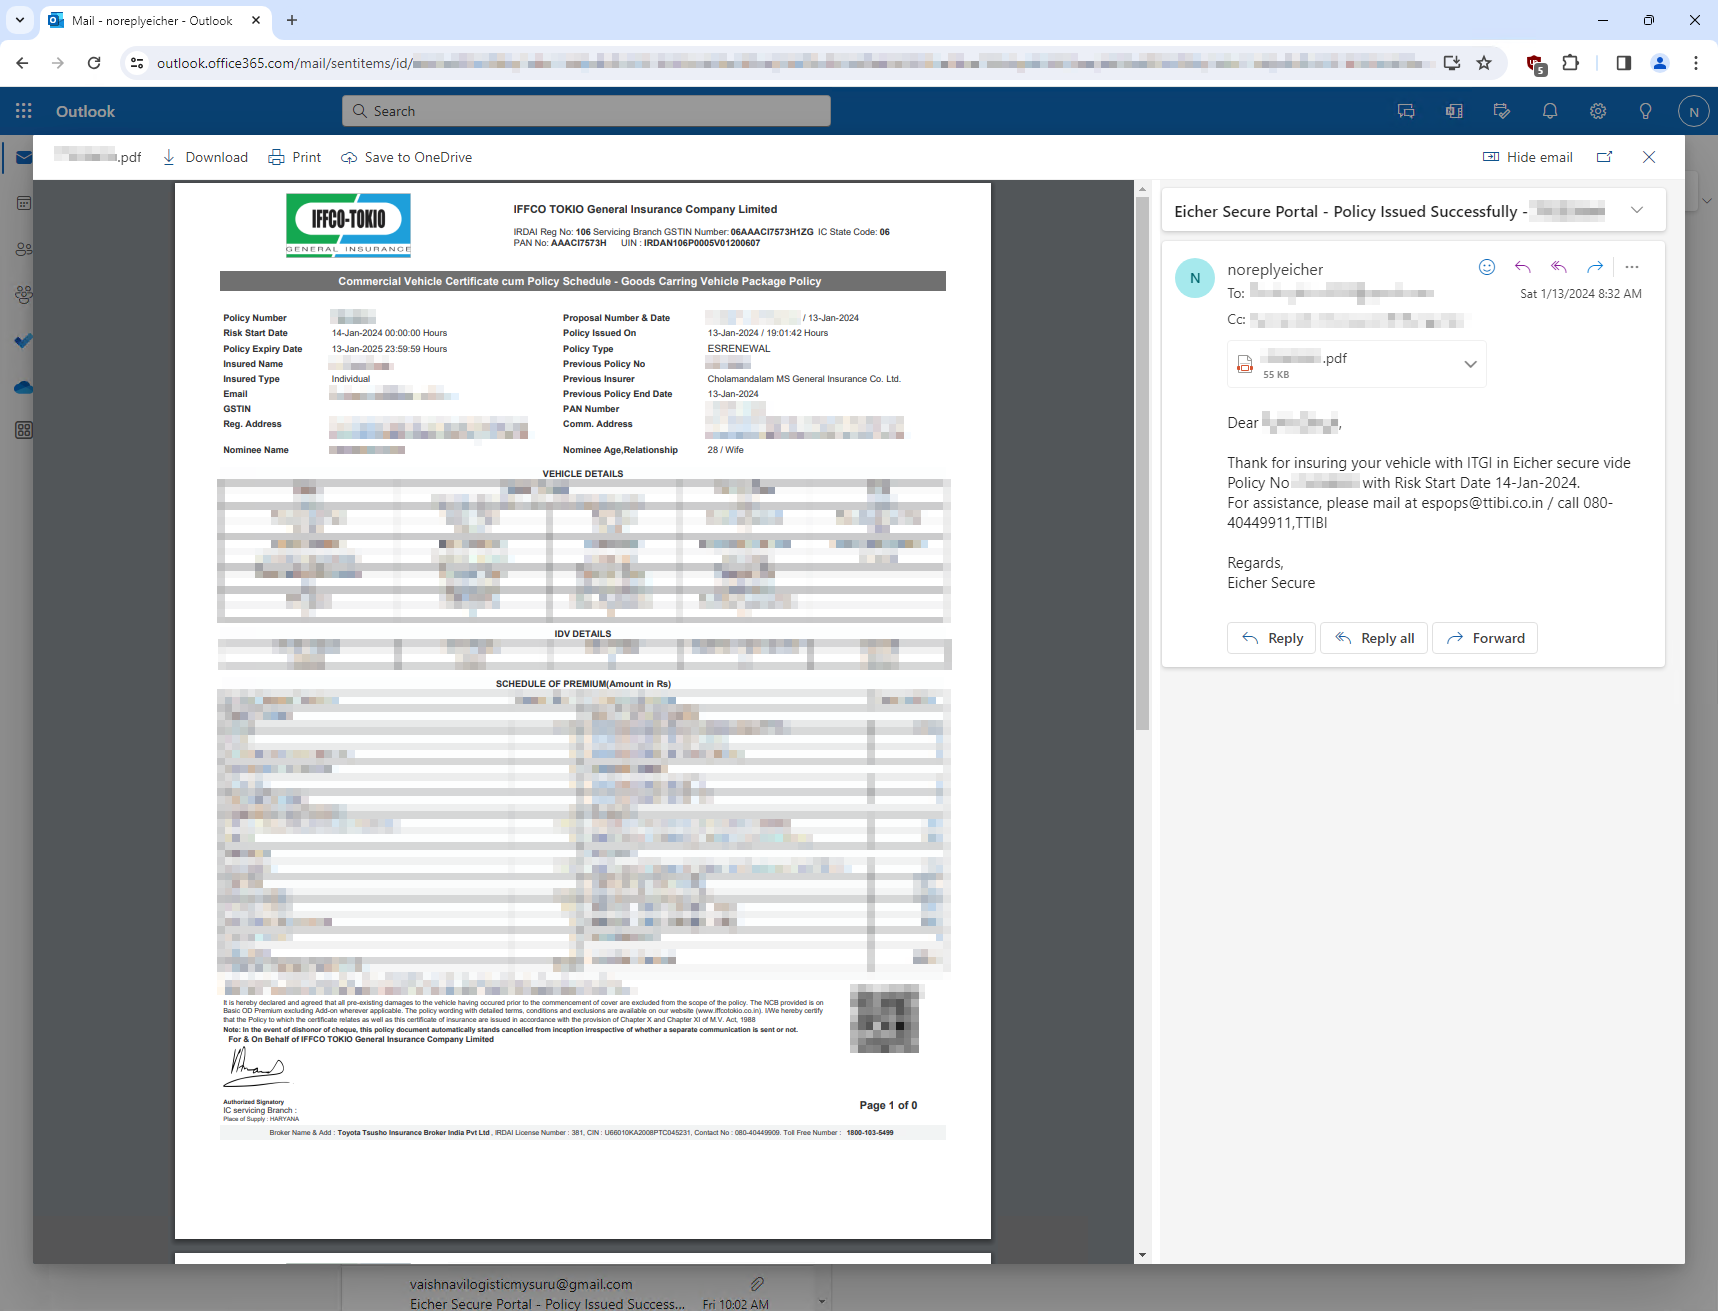This screenshot has height=1311, width=1718.
Task: Reply using the arrow icon in message header
Action: [x=1523, y=267]
